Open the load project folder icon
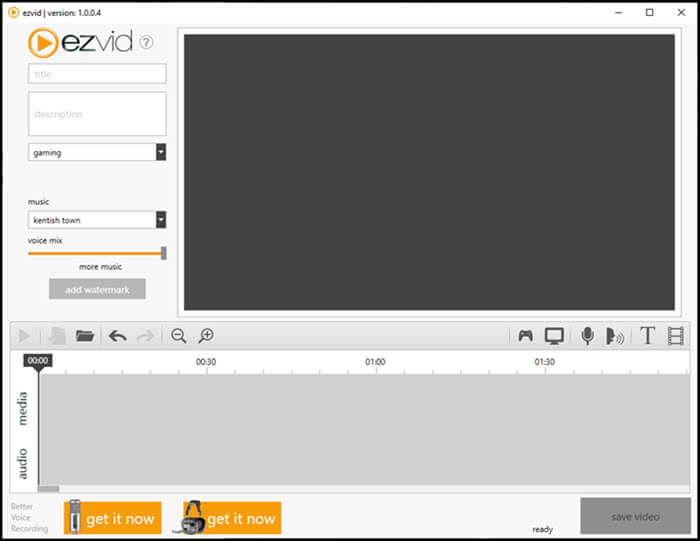 (84, 336)
